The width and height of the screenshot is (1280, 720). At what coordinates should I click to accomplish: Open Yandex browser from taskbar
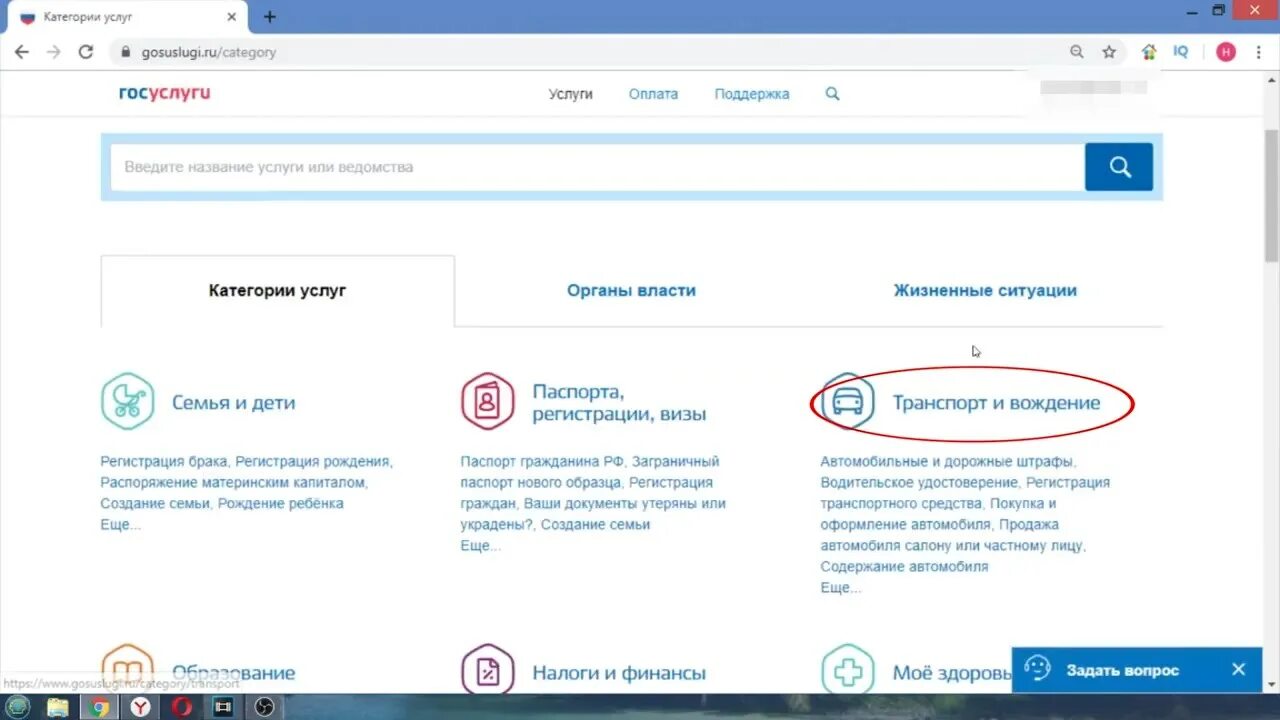[139, 707]
